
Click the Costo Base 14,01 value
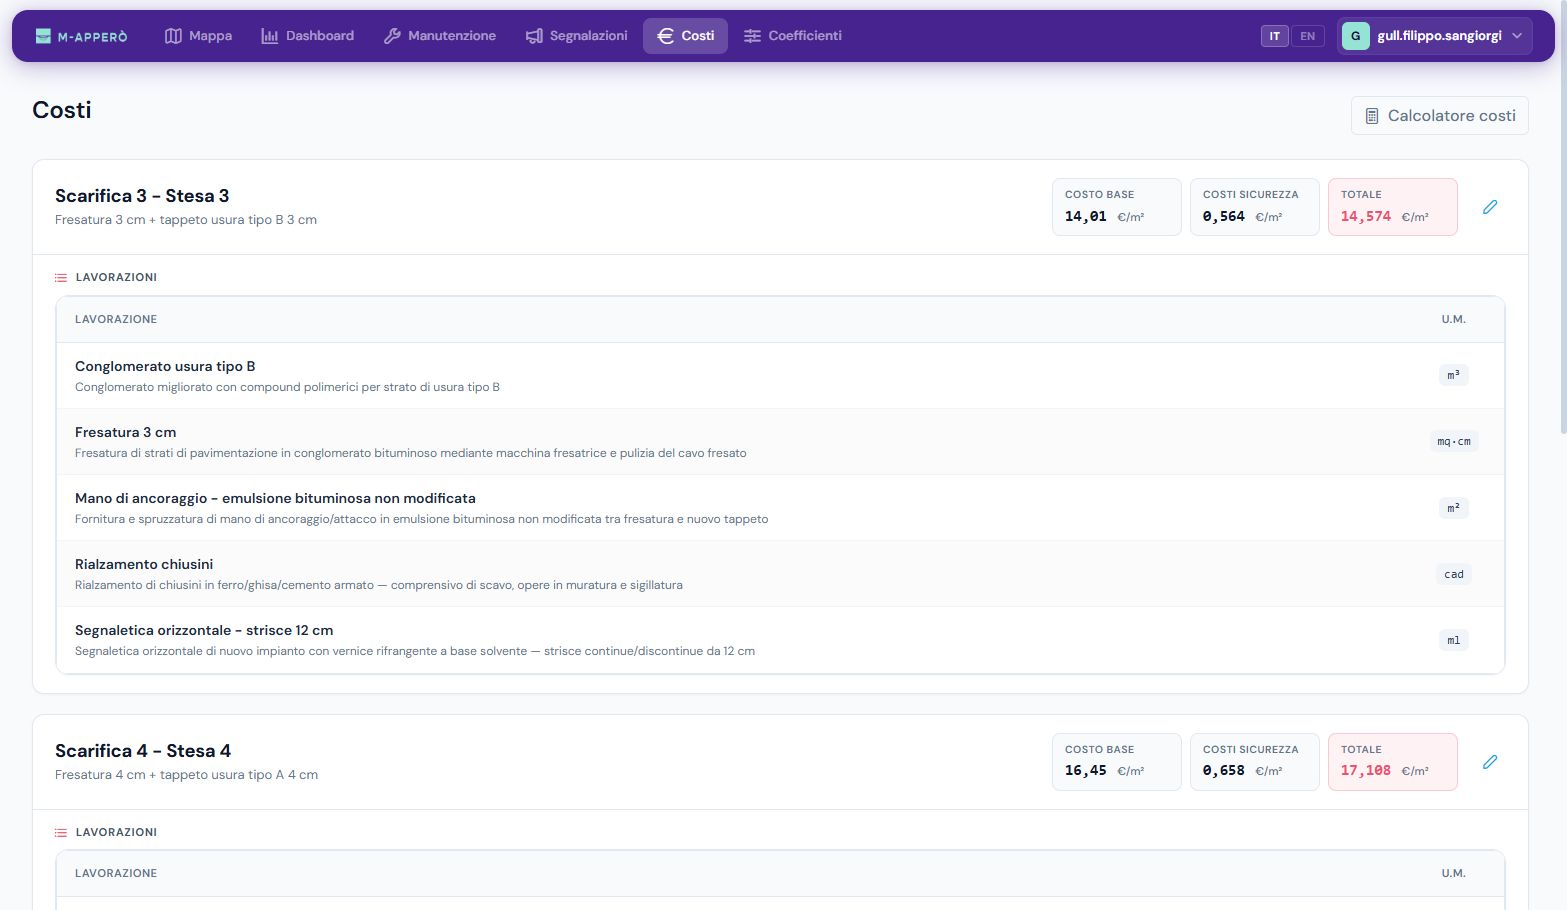click(1086, 217)
